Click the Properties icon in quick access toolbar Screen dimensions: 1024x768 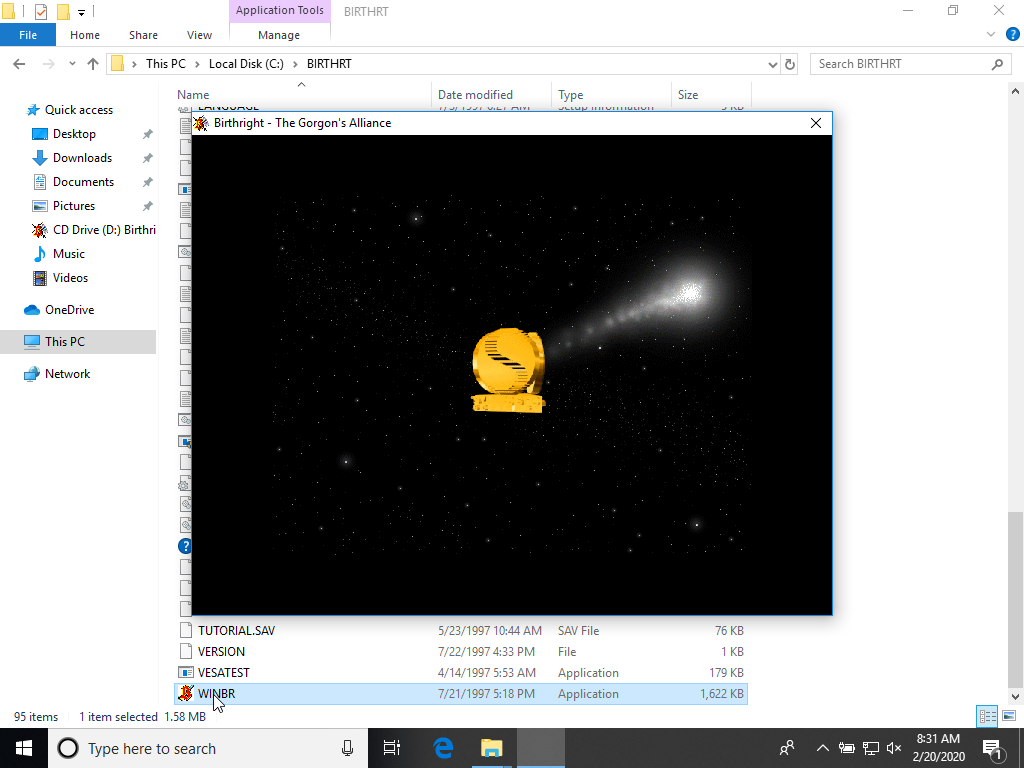point(40,11)
